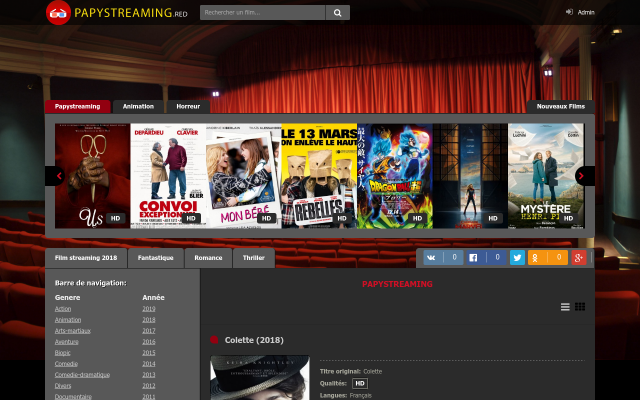The height and width of the screenshot is (400, 640).
Task: Select Film streaming 2018 tab
Action: pyautogui.click(x=86, y=258)
